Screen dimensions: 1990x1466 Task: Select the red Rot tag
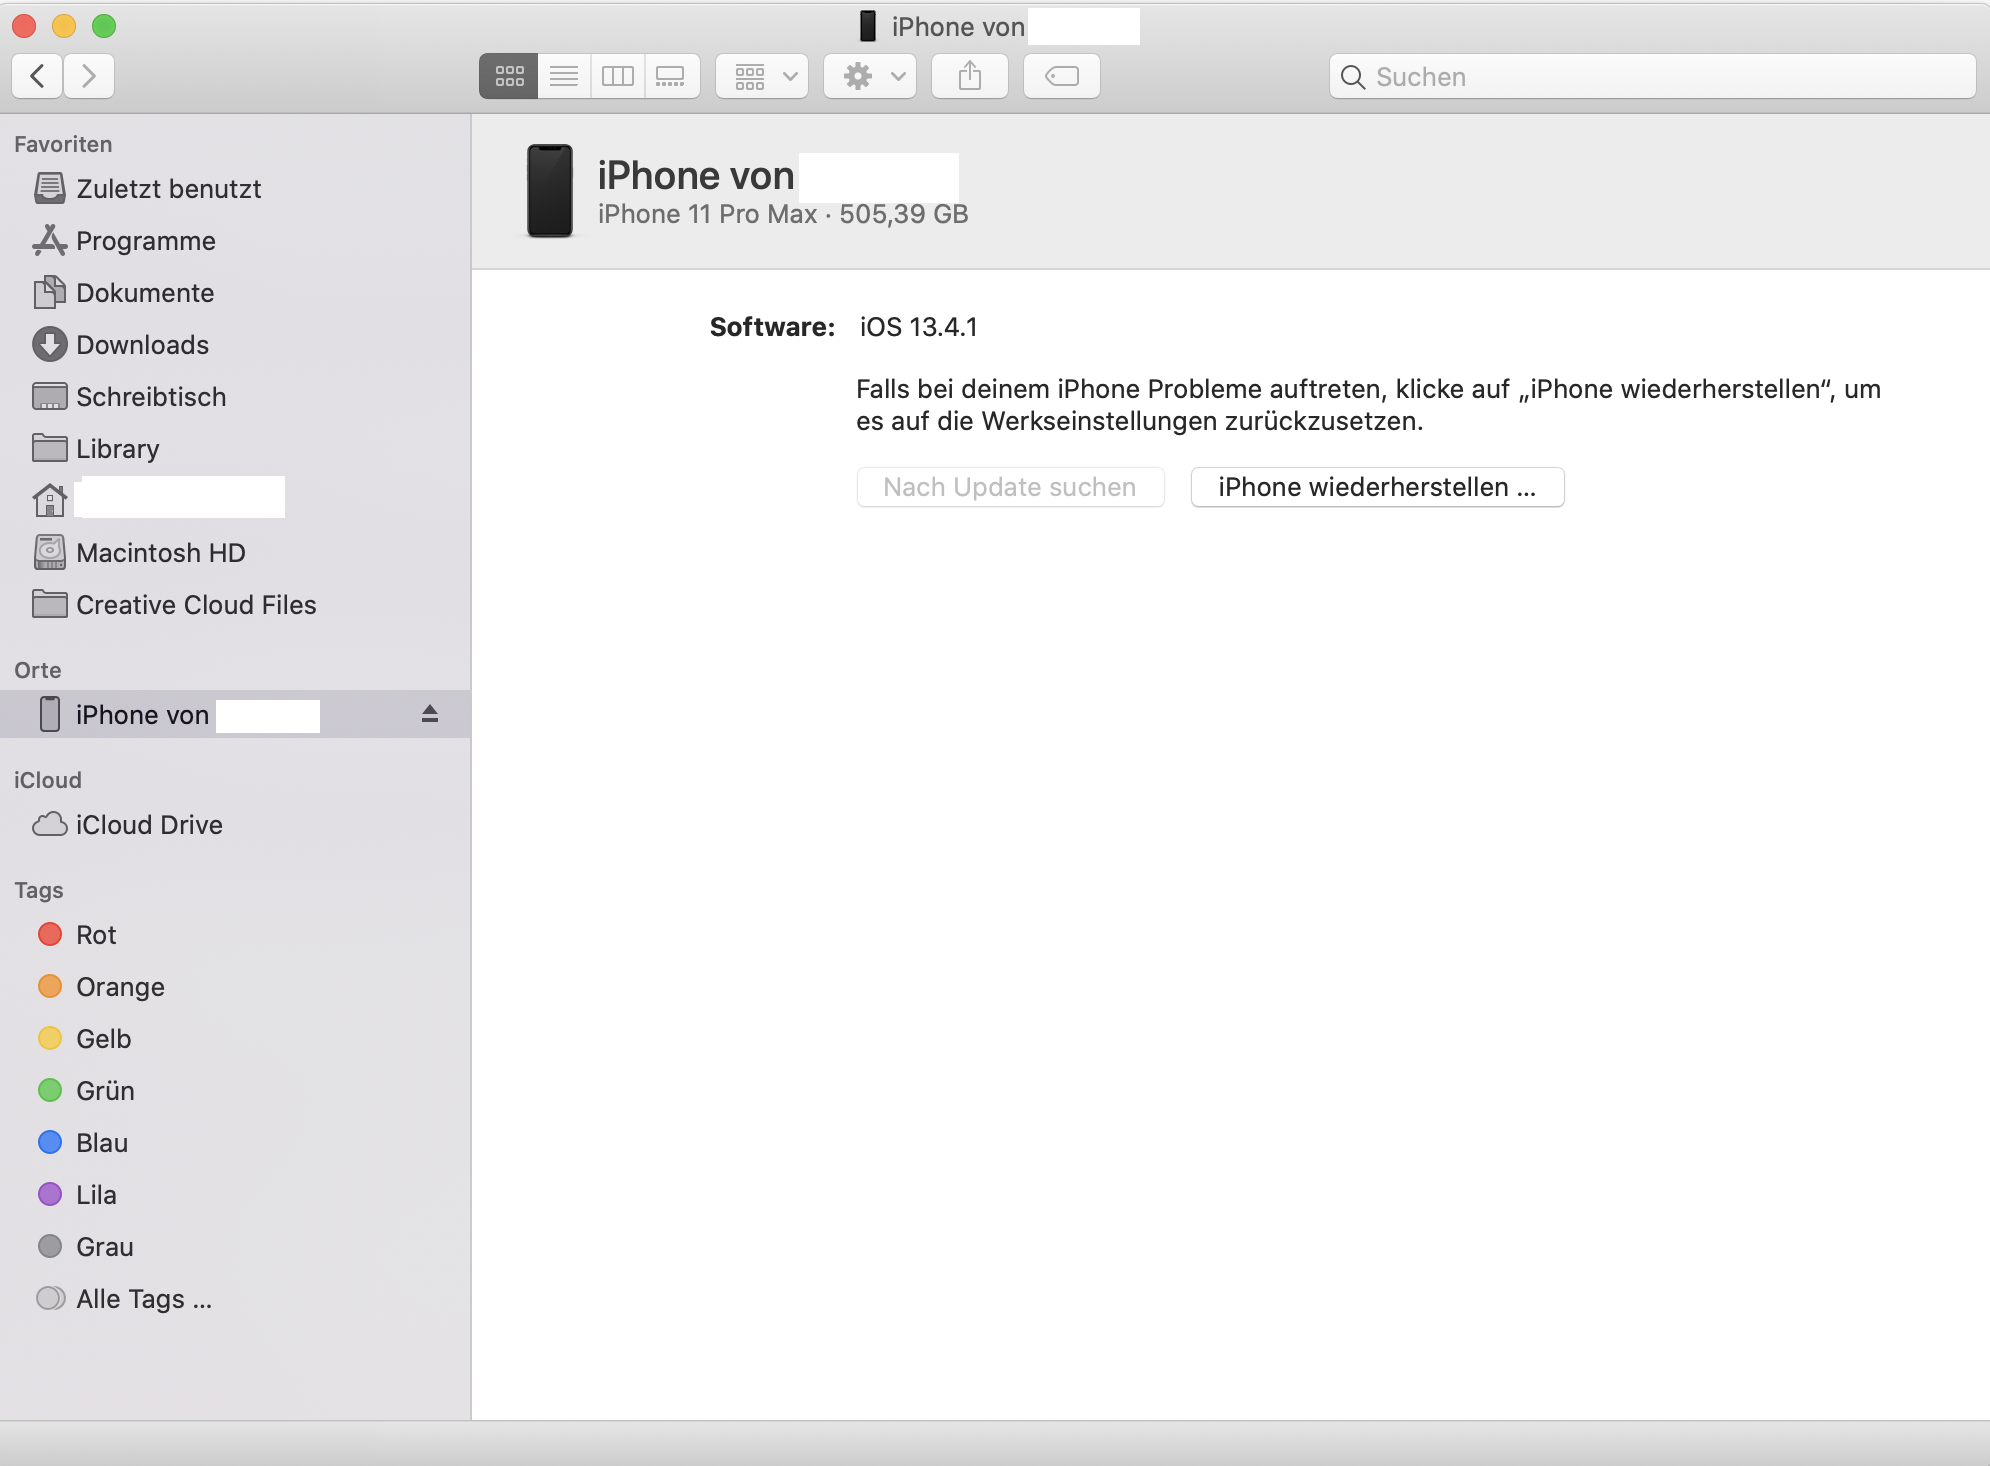(96, 935)
